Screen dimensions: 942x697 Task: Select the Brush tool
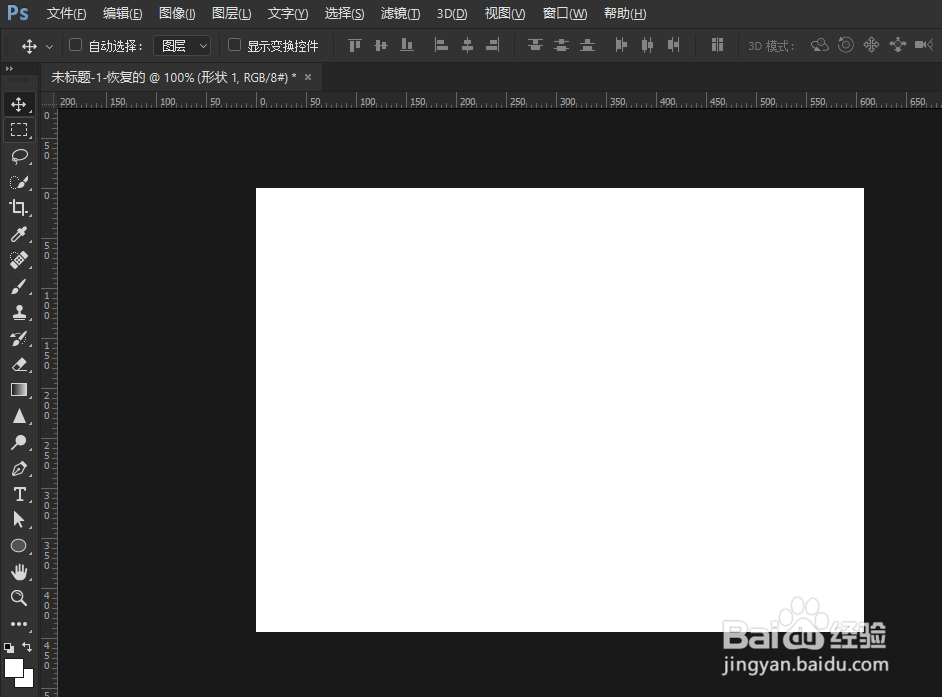19,287
